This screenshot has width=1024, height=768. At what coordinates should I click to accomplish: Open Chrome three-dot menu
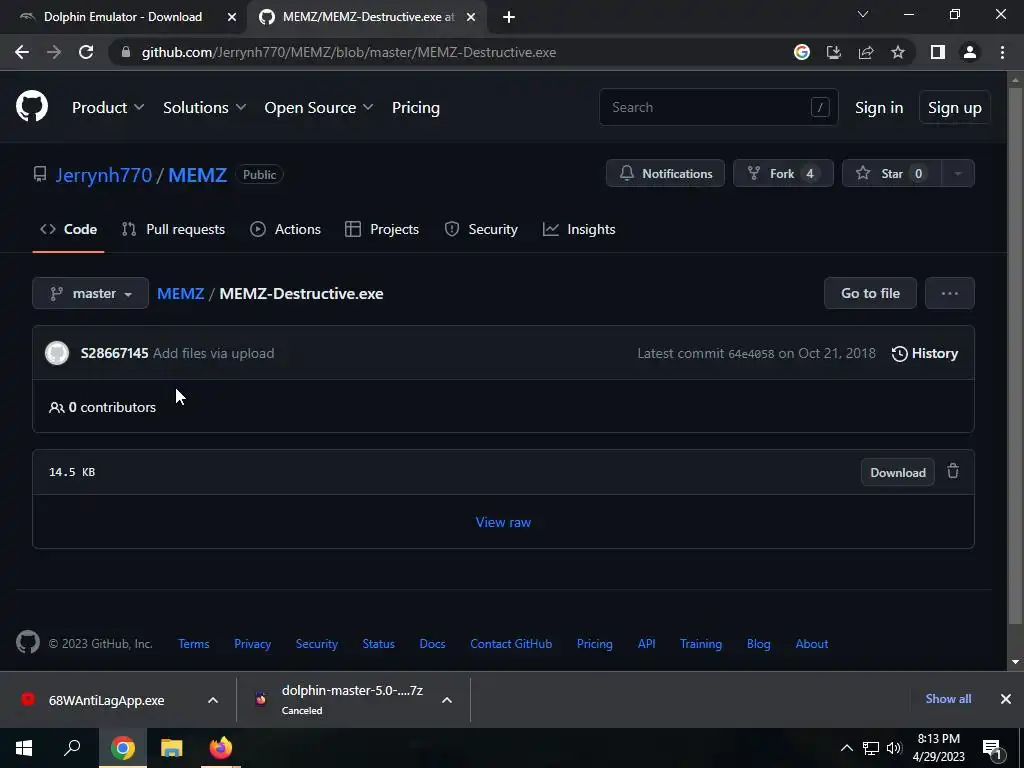[x=1002, y=52]
